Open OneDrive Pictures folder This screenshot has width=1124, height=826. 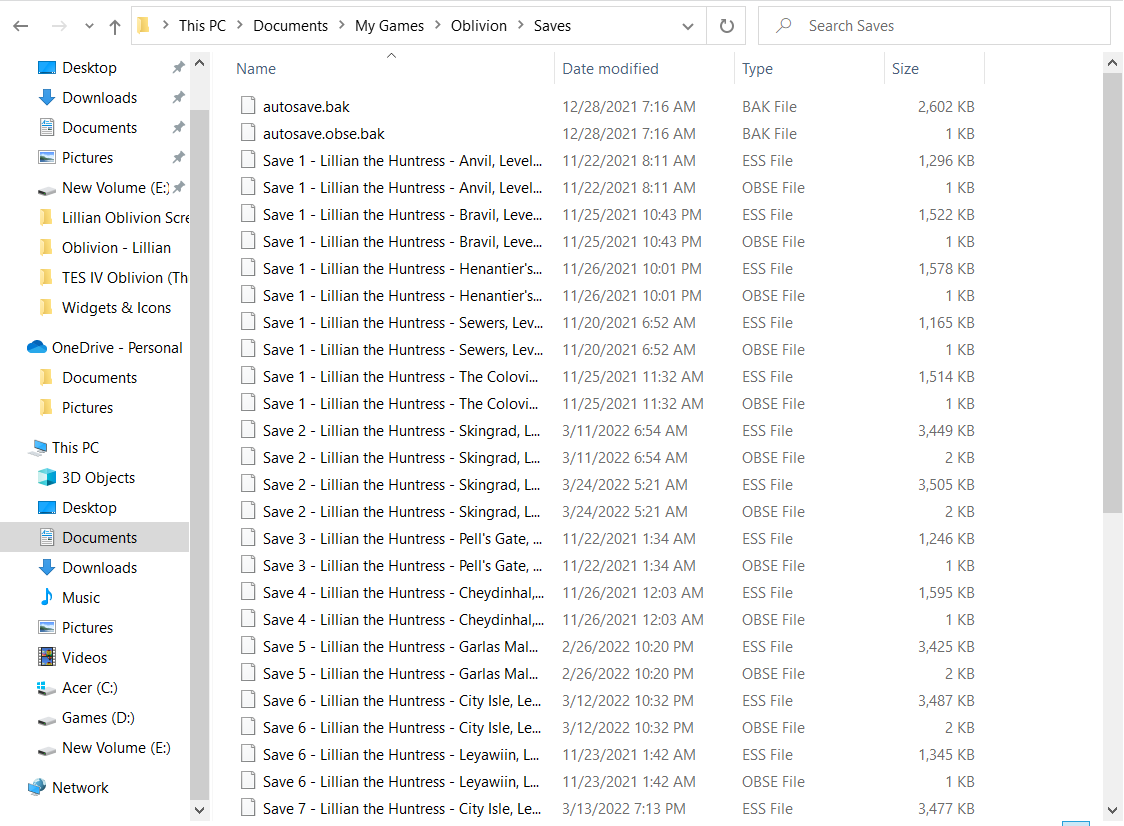click(x=87, y=408)
